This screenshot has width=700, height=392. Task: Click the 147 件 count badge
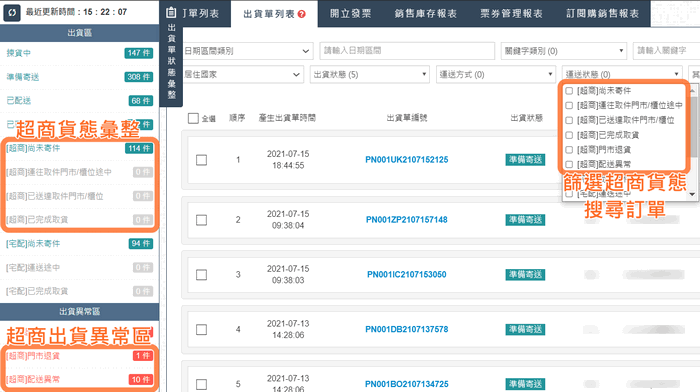[138, 53]
